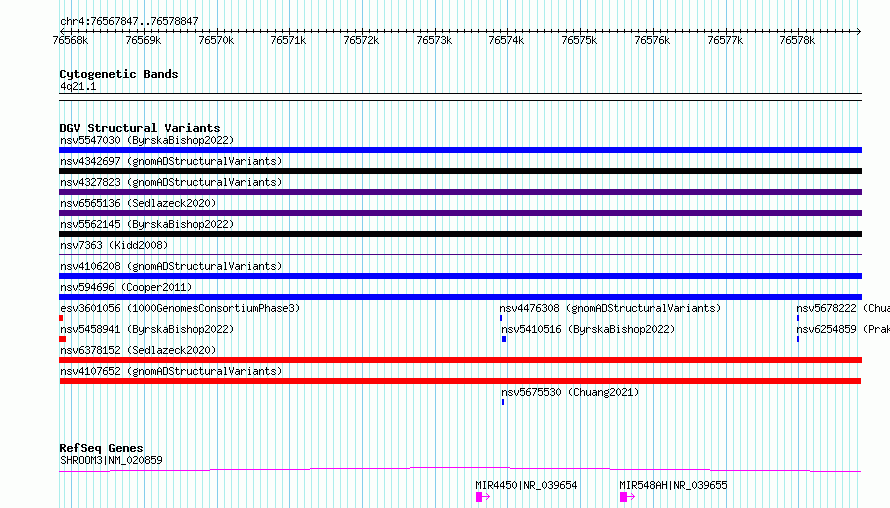Open the MIR4450|NR_039654 gene label
The height and width of the screenshot is (508, 890).
tap(526, 485)
